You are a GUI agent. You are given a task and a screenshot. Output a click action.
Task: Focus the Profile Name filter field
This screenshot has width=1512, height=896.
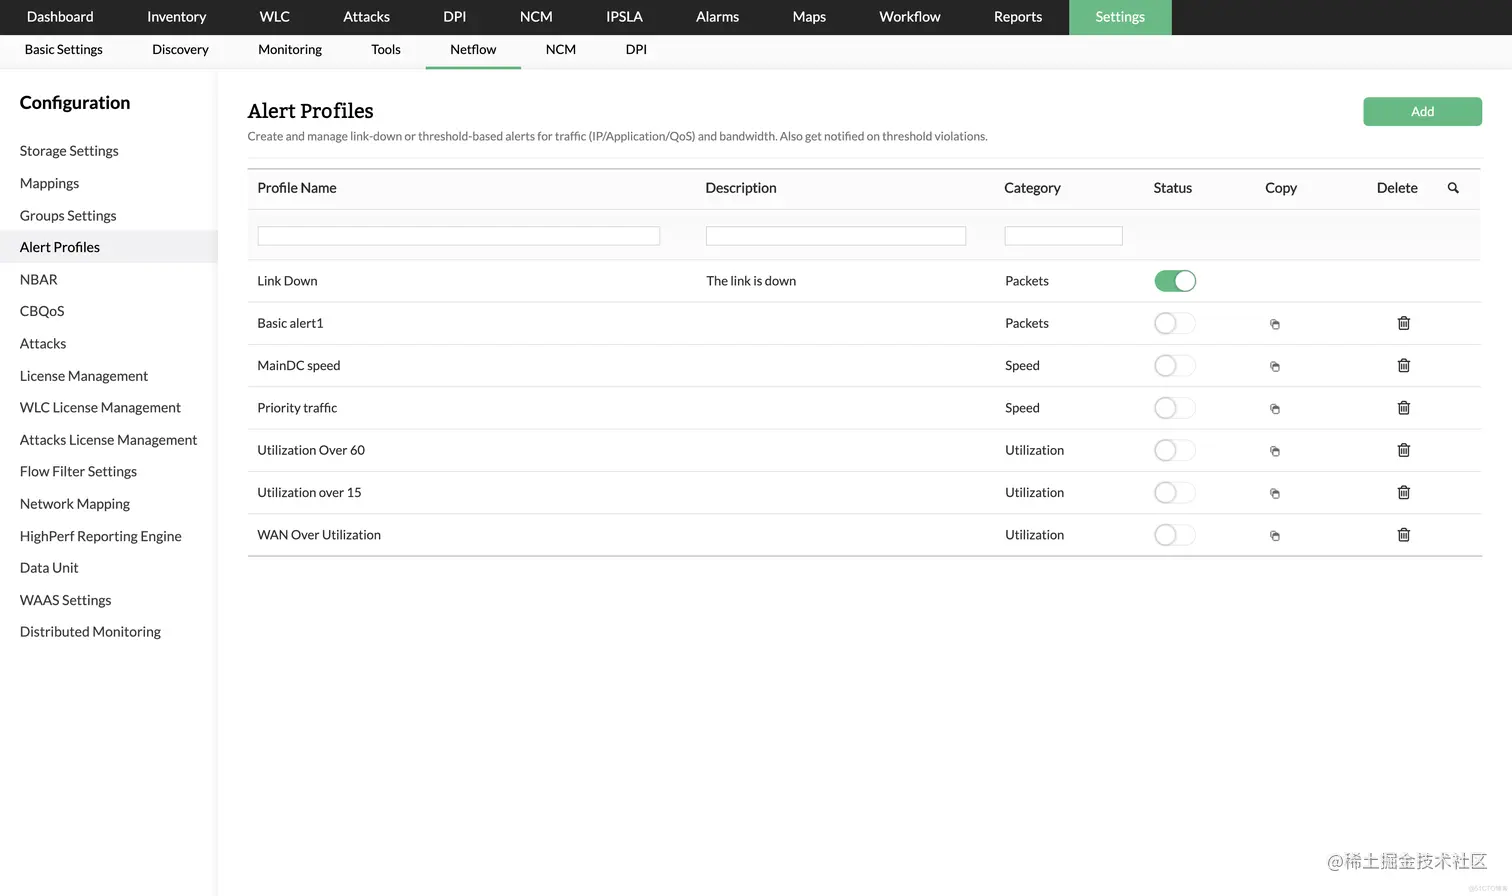pos(459,236)
